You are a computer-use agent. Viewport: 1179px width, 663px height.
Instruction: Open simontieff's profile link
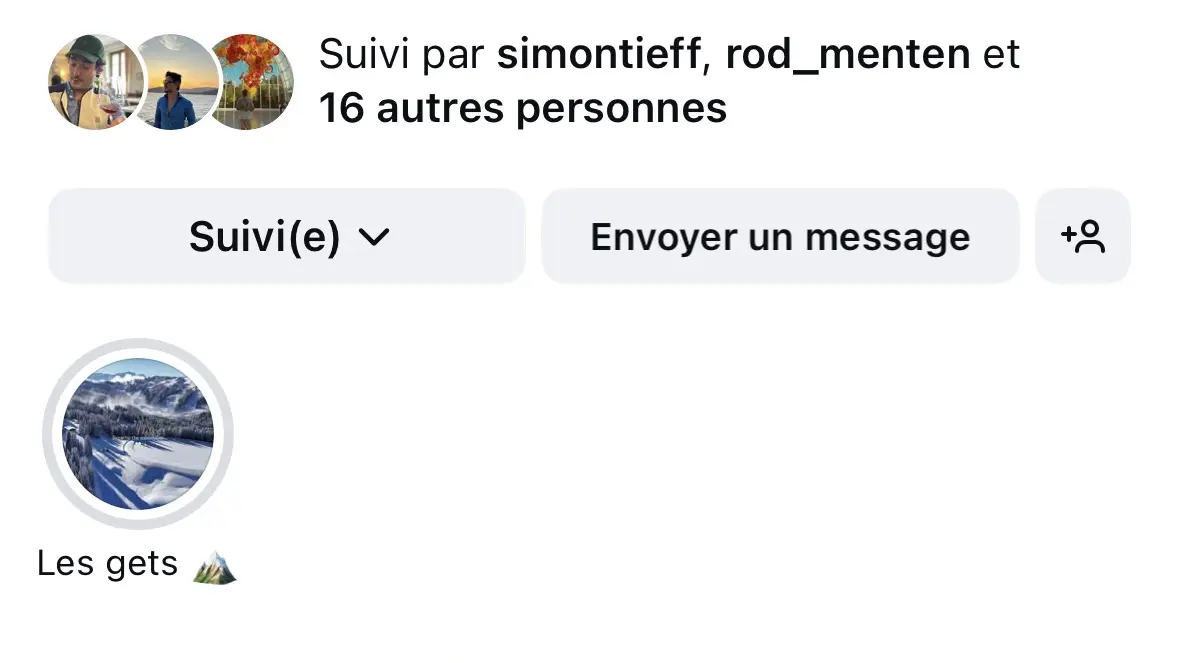pos(599,55)
